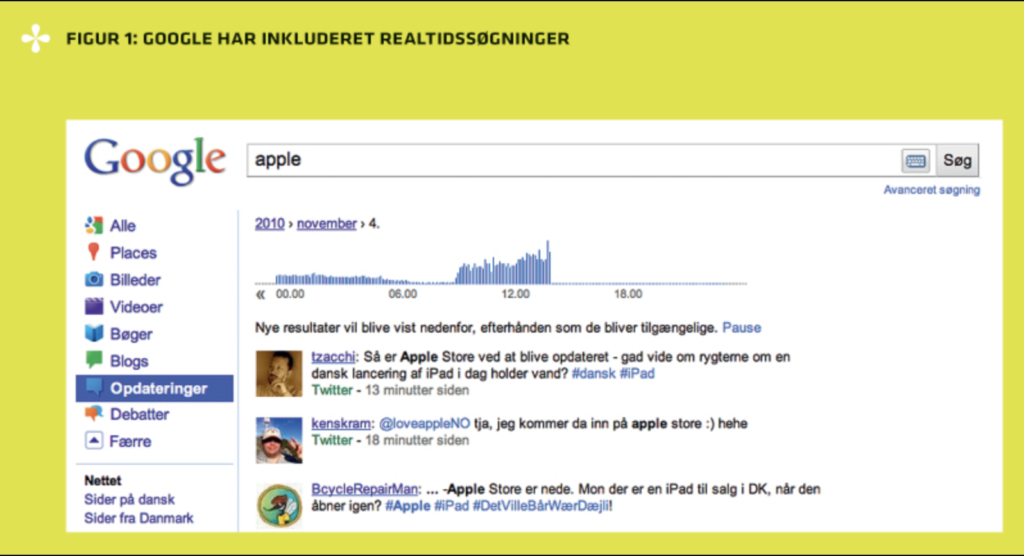Image resolution: width=1024 pixels, height=556 pixels.
Task: Click the Videoer film icon
Action: 94,307
